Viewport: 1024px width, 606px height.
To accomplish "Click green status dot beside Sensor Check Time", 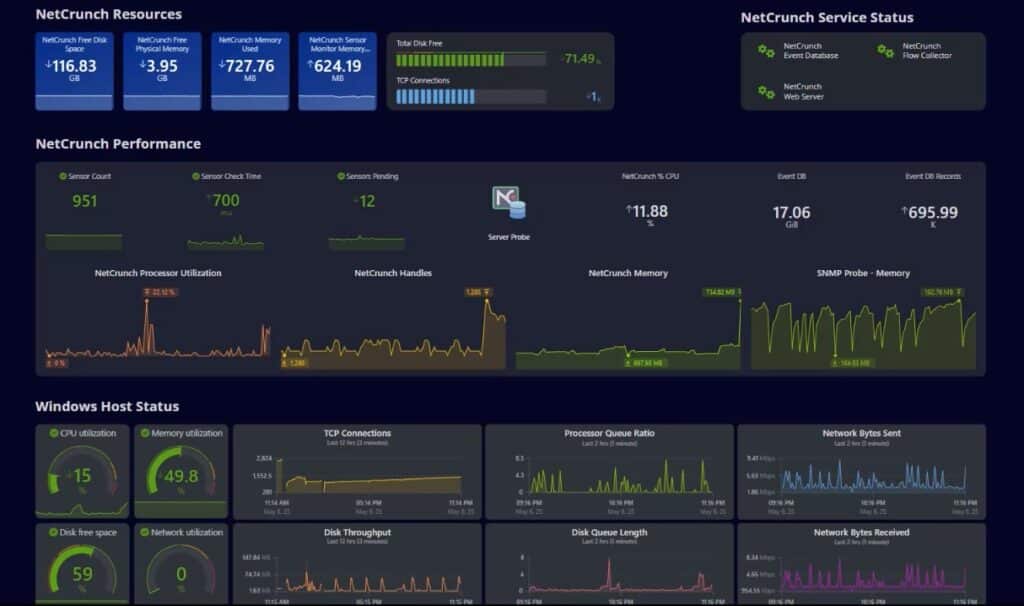I will (x=195, y=176).
